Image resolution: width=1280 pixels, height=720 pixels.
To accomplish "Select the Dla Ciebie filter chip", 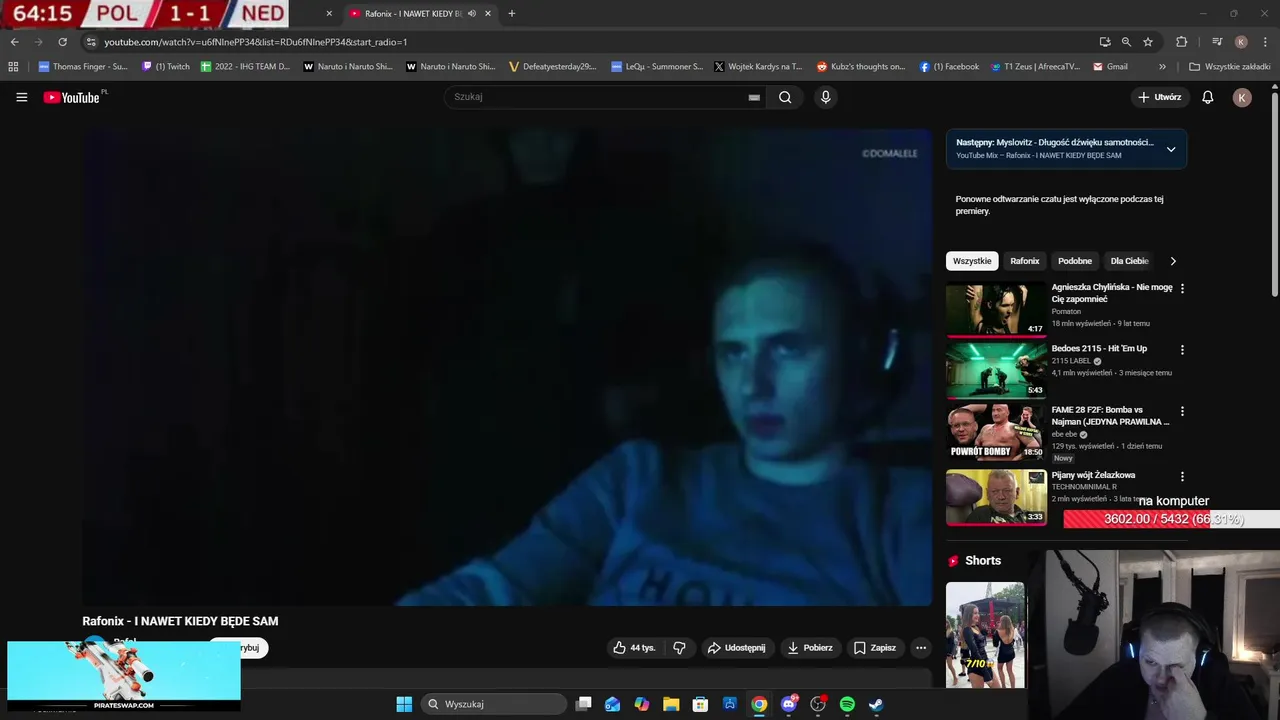I will (x=1129, y=261).
